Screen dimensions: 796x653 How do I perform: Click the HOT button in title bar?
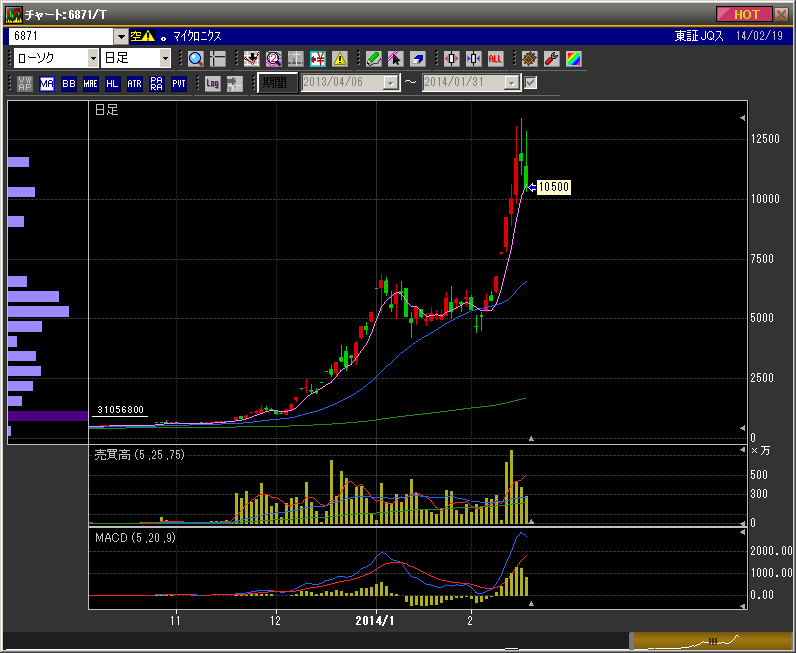[744, 14]
